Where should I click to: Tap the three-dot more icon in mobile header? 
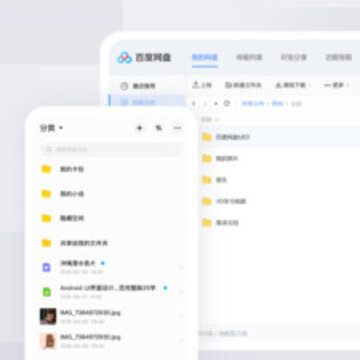click(x=177, y=128)
